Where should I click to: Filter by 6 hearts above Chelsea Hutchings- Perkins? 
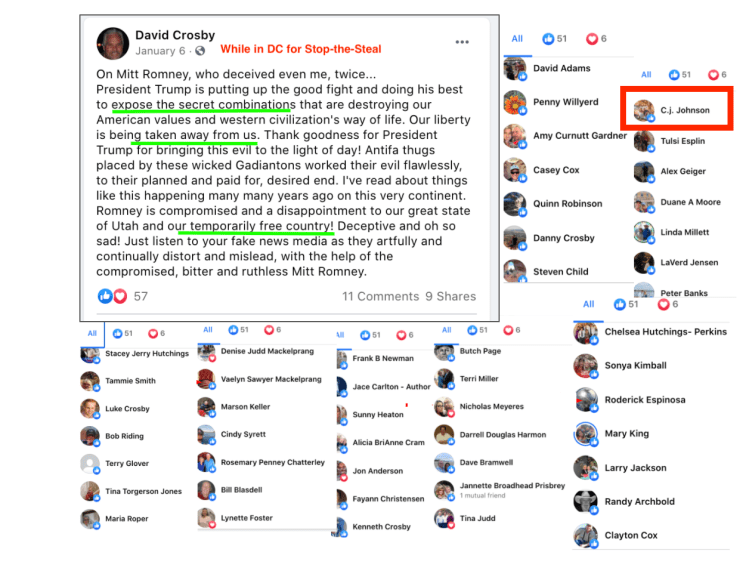point(668,304)
